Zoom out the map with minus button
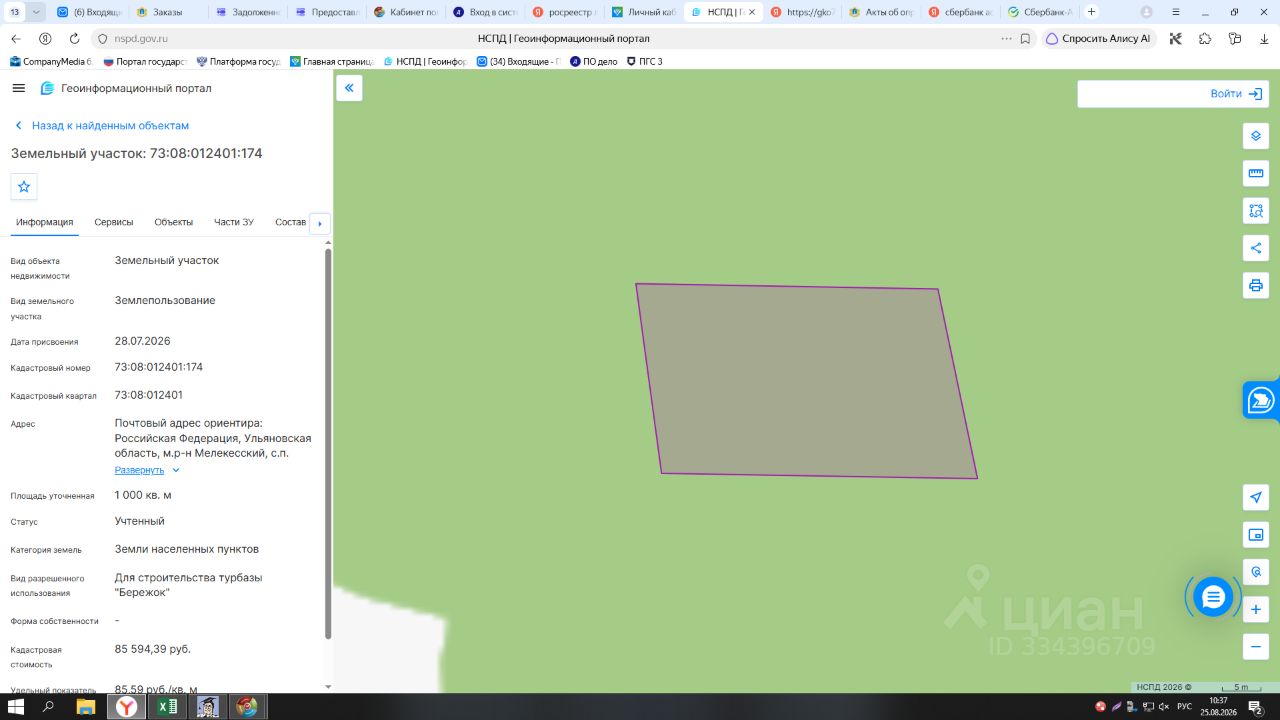This screenshot has width=1280, height=720. click(1256, 646)
